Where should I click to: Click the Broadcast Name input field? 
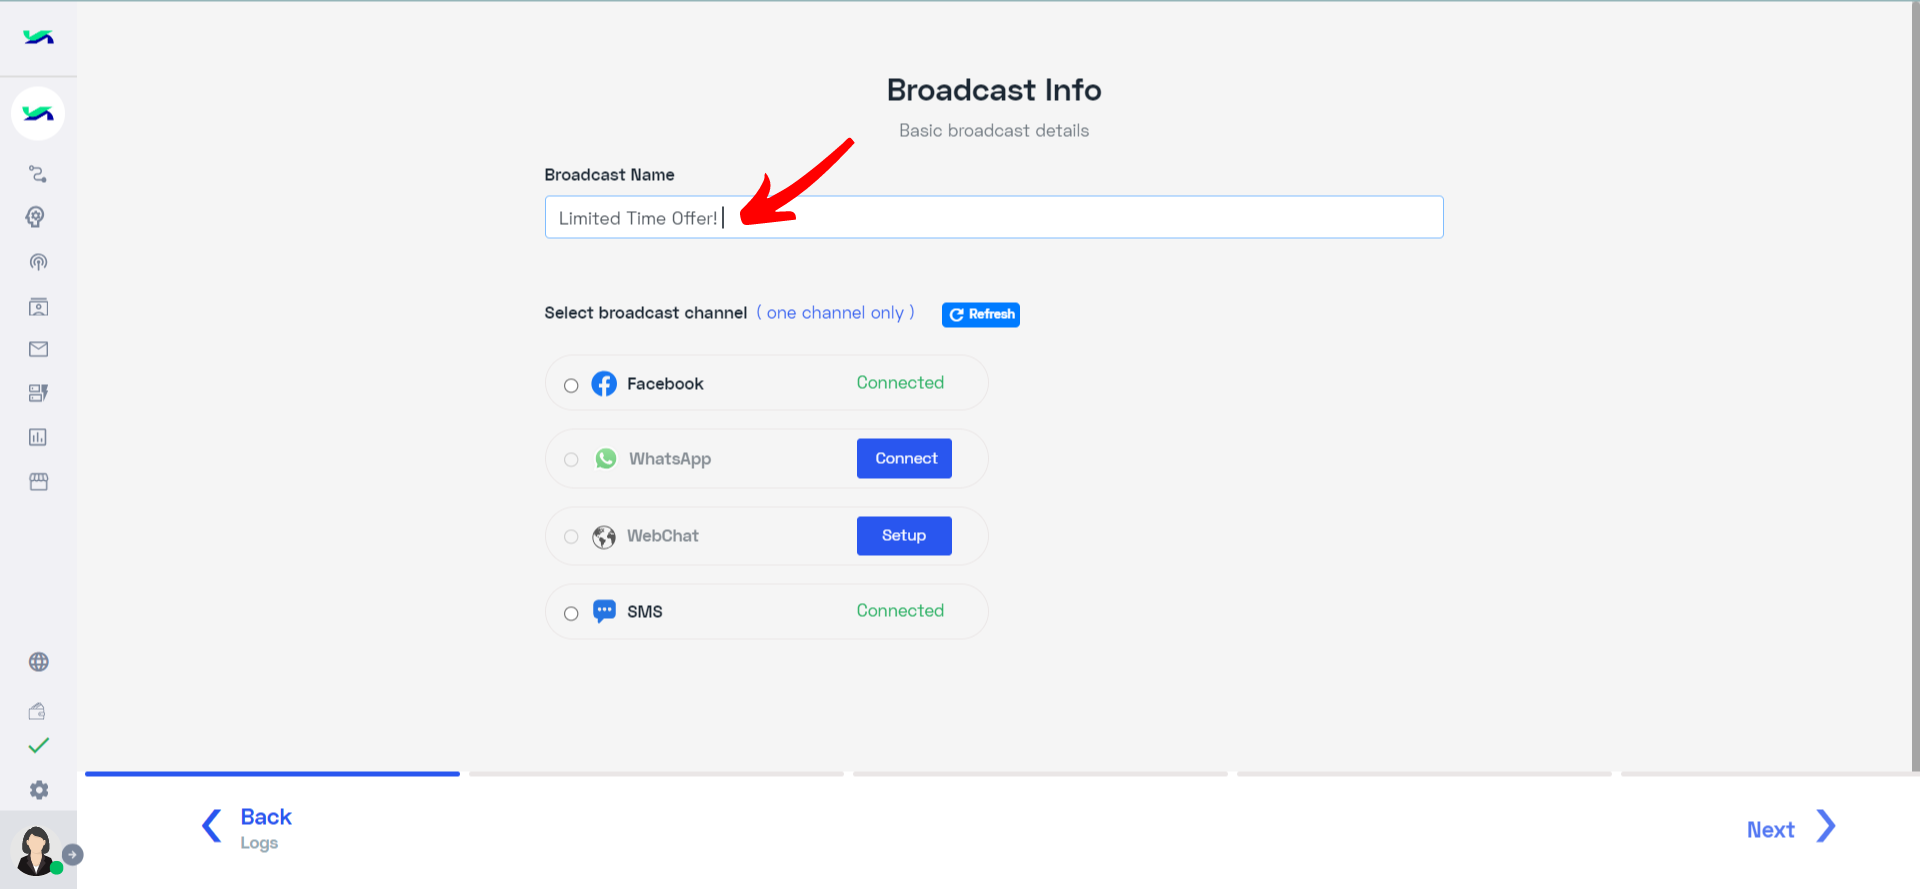coord(994,217)
